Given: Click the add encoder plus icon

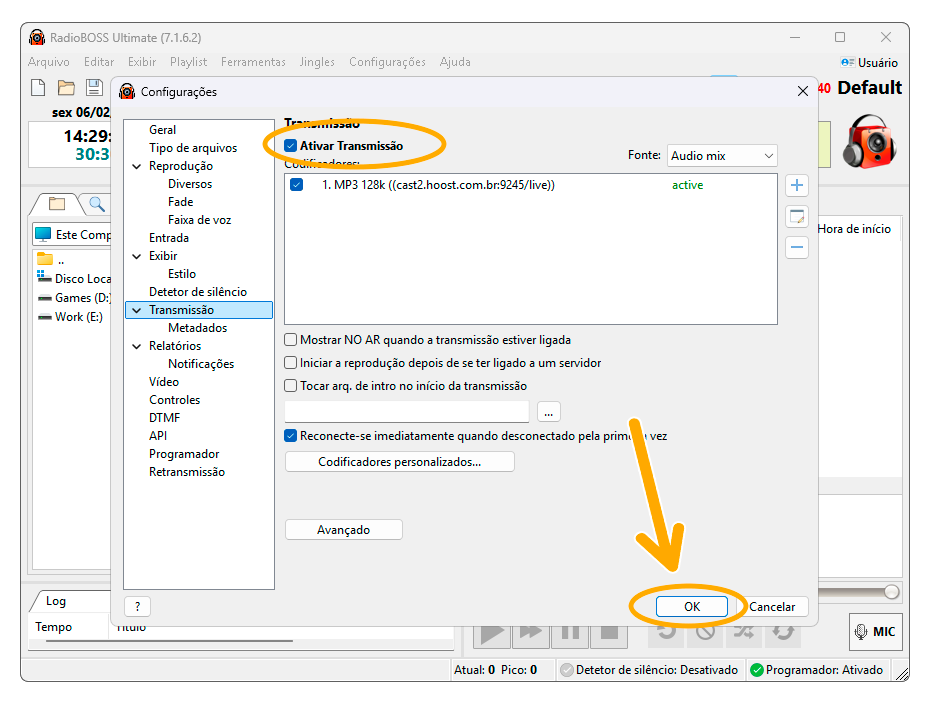Looking at the screenshot, I should coord(797,186).
